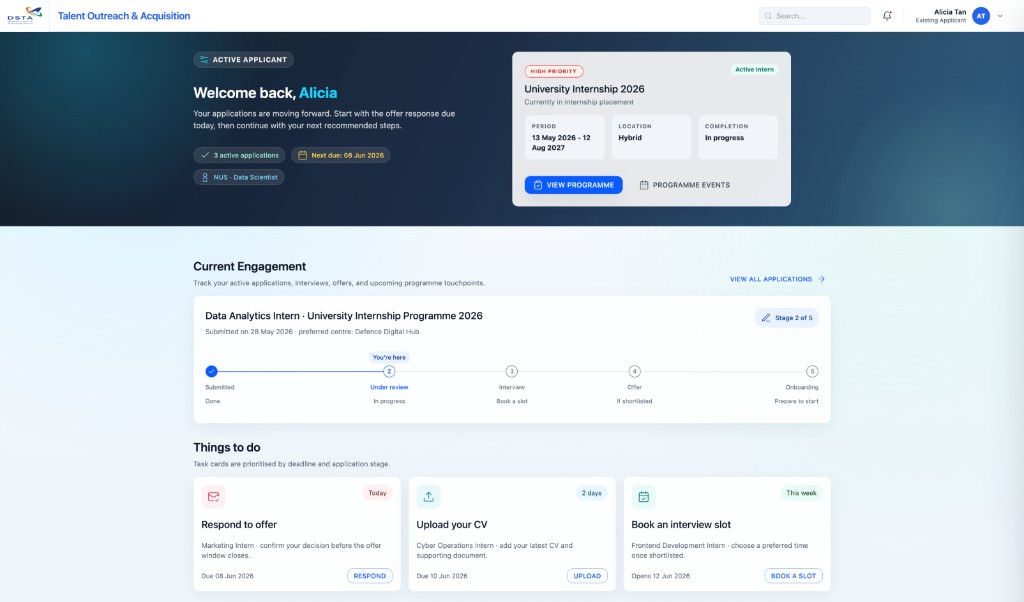Click Book an interview slot card title
The height and width of the screenshot is (602, 1024).
[681, 524]
